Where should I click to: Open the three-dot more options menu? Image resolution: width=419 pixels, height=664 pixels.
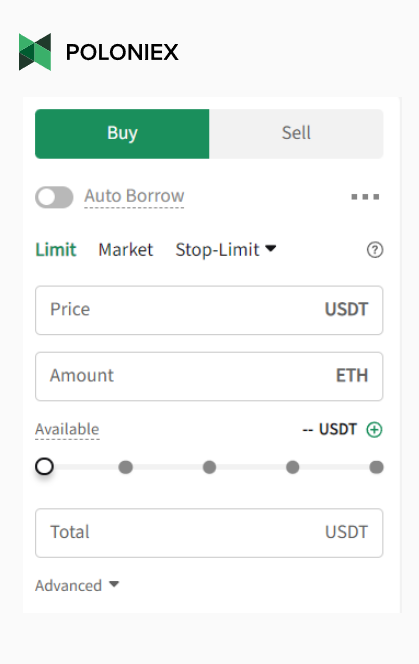365,196
